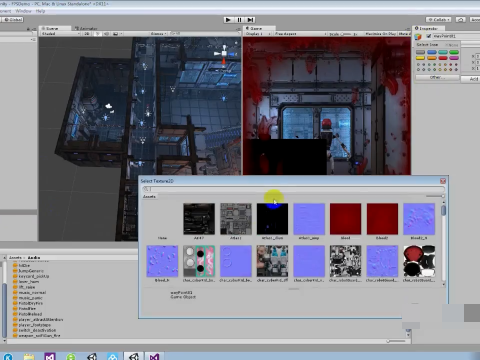
Task: Click the Other... button in Select Icon
Action: point(437,77)
